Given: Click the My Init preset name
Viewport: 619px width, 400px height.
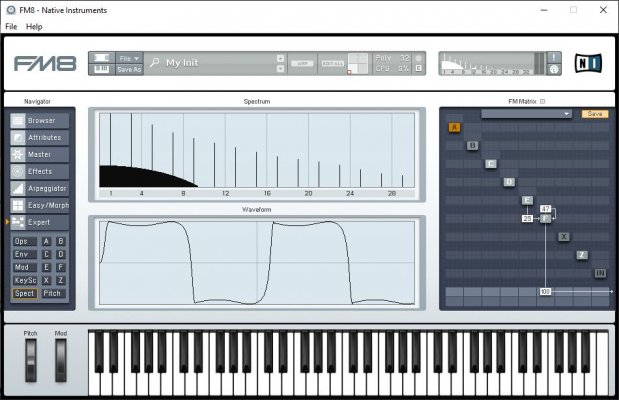Looking at the screenshot, I should click(182, 63).
